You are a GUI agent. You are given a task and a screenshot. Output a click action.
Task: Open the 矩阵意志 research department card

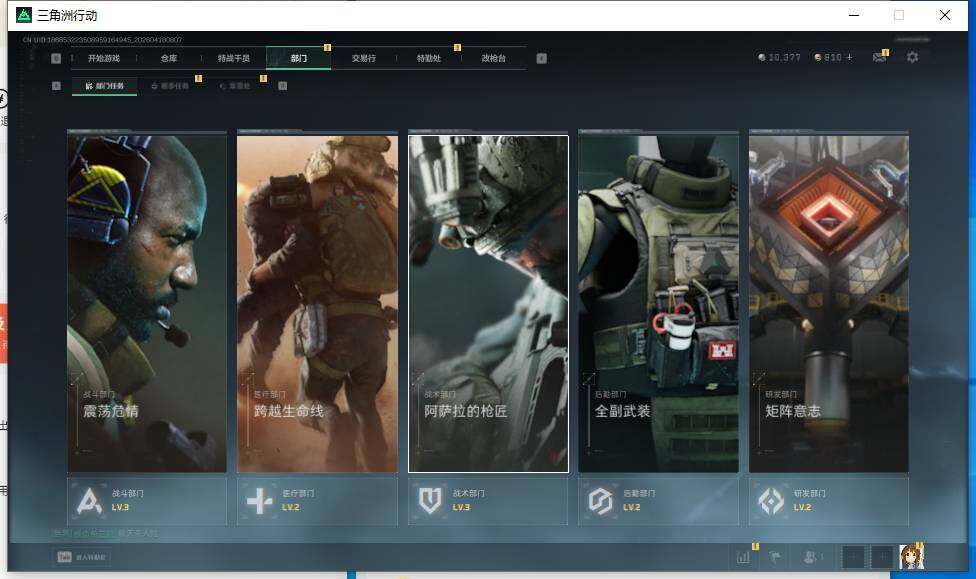pos(828,303)
